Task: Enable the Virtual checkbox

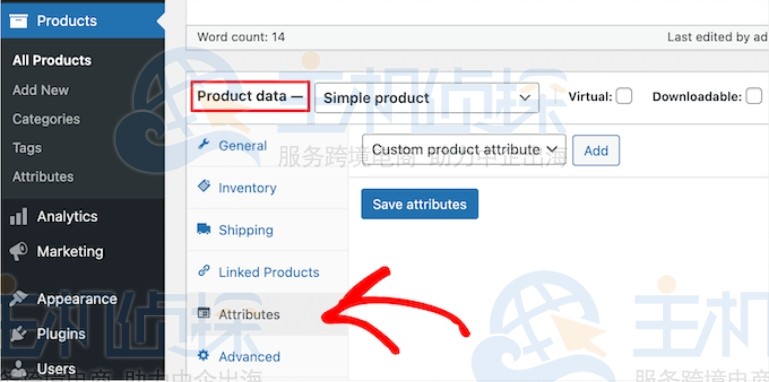Action: (x=624, y=96)
